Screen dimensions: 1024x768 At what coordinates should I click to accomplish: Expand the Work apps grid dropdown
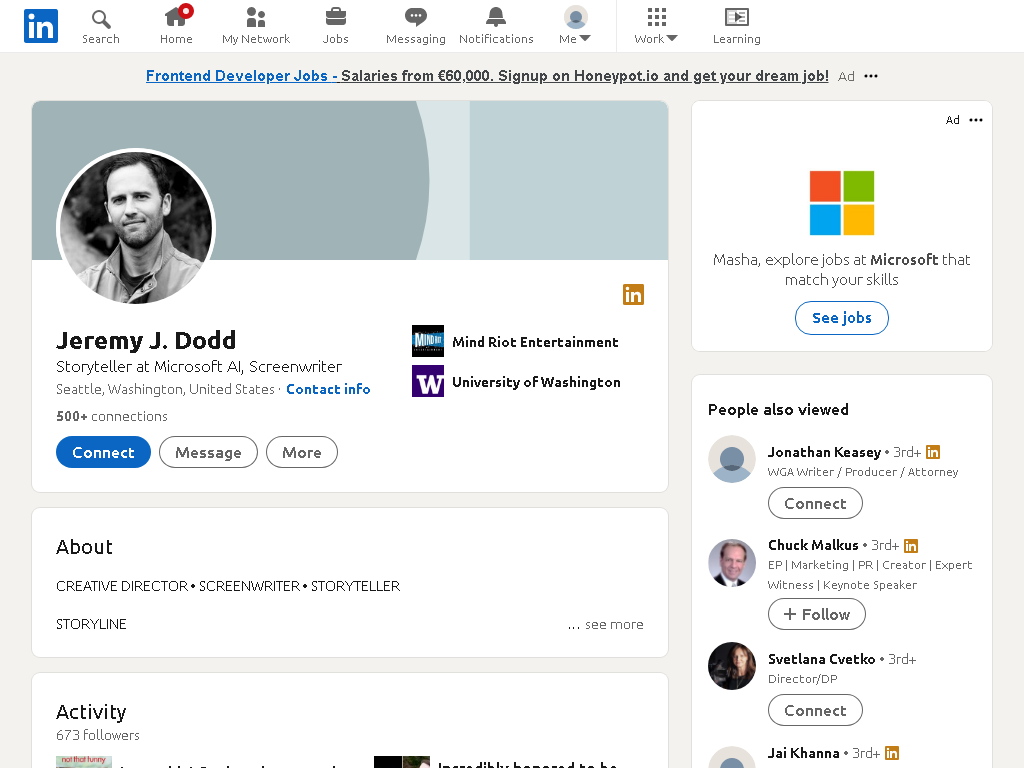point(656,26)
